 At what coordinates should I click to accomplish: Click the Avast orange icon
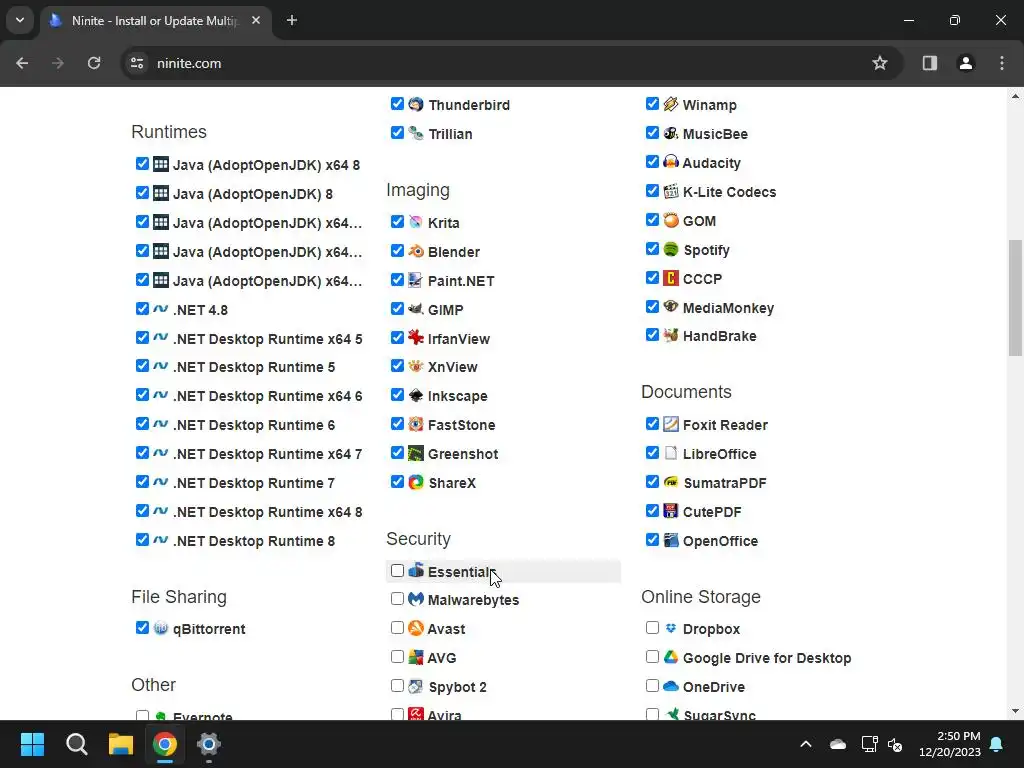(x=416, y=628)
